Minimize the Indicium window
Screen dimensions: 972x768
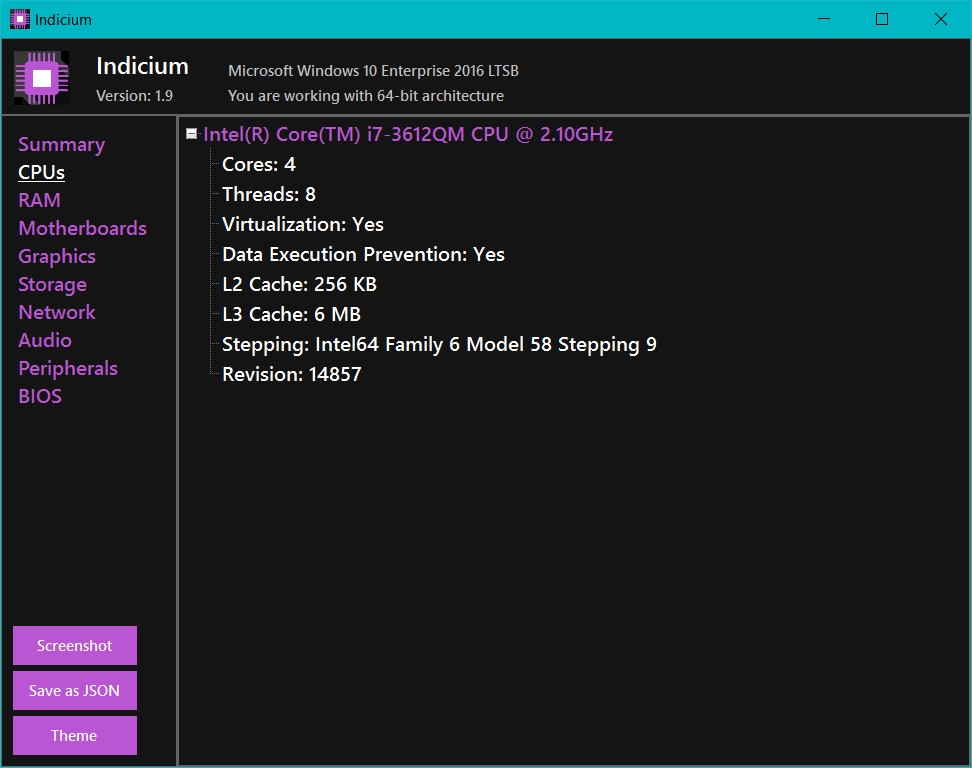[x=824, y=19]
